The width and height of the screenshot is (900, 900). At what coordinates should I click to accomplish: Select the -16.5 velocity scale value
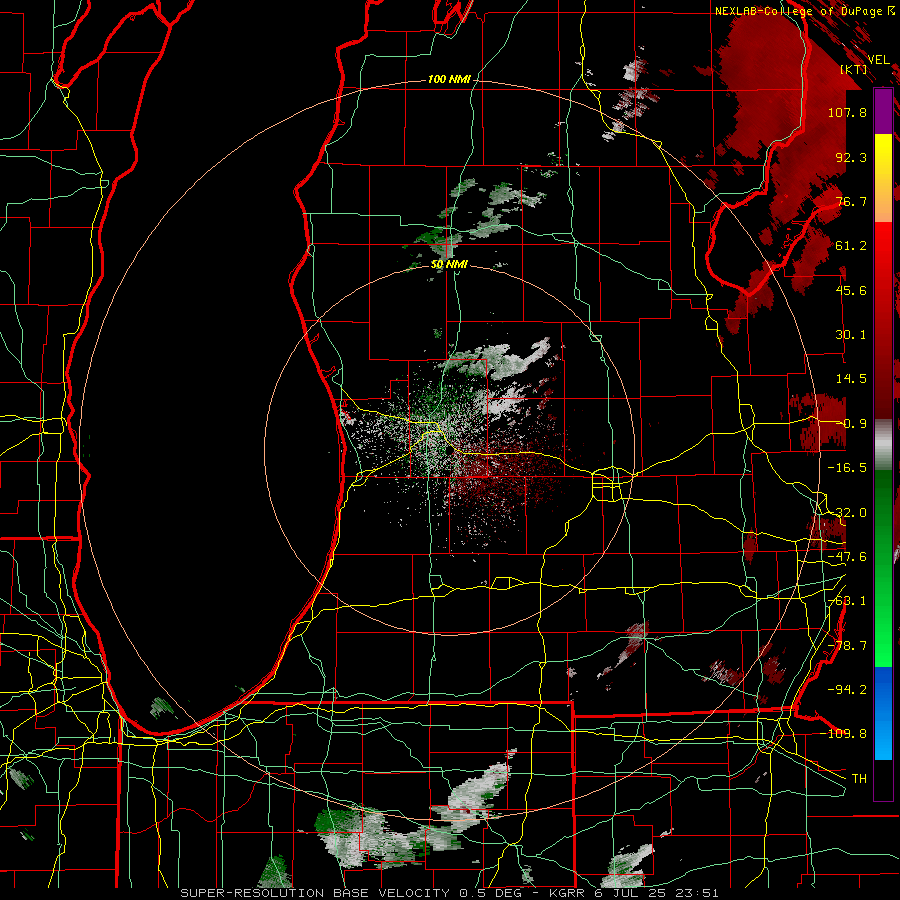(x=847, y=468)
